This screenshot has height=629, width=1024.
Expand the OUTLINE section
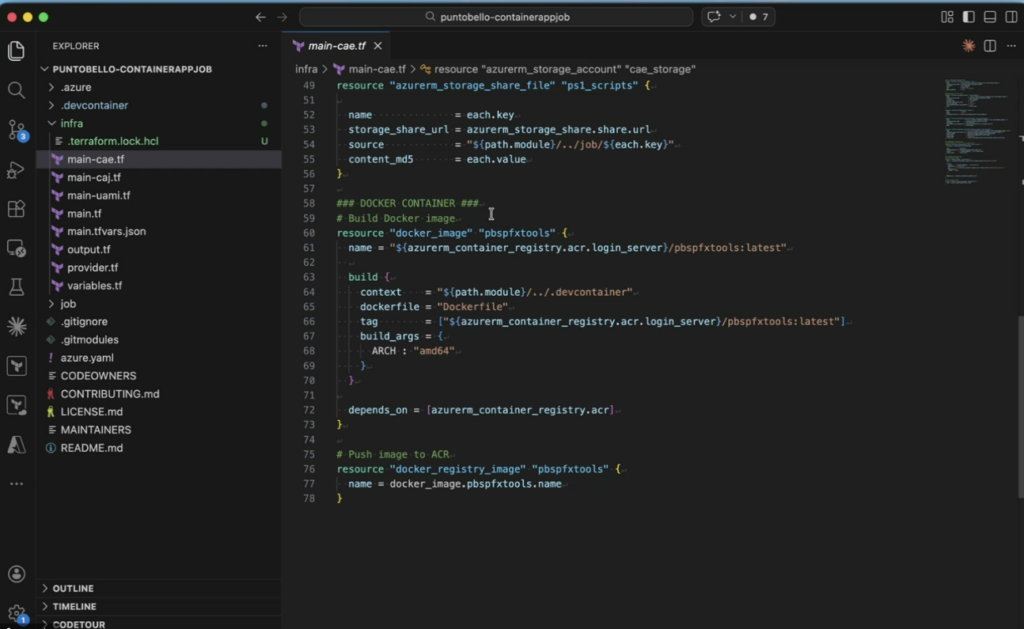(73, 588)
